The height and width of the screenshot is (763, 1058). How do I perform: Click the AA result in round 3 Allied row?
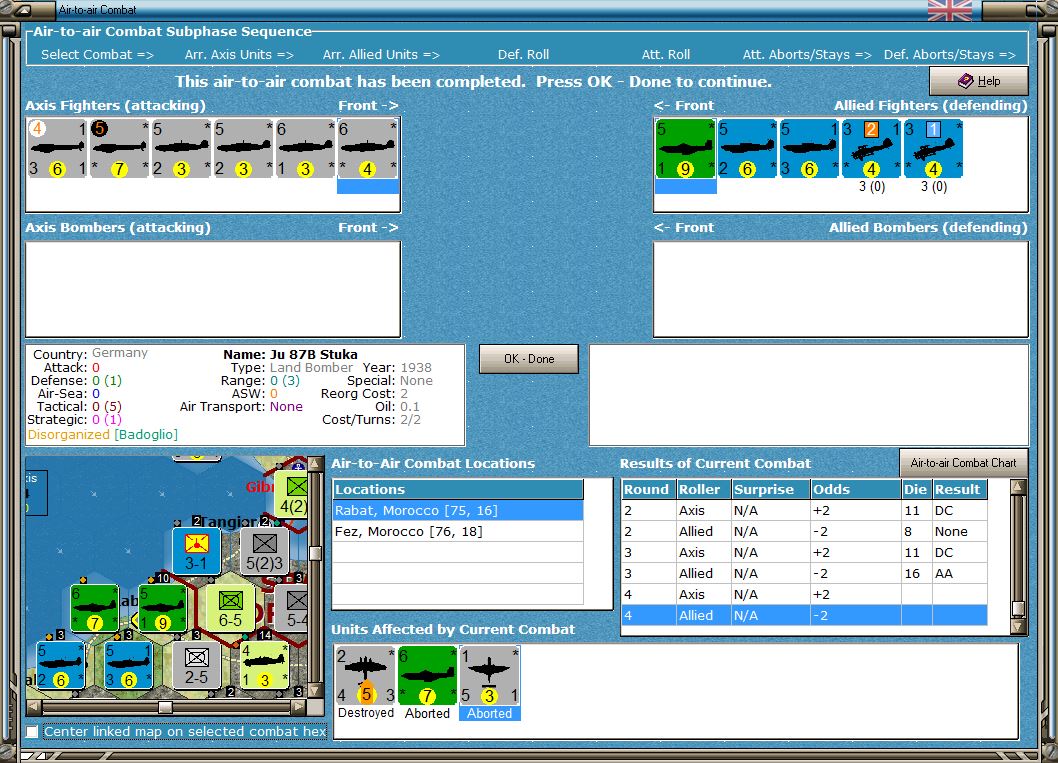pos(944,573)
